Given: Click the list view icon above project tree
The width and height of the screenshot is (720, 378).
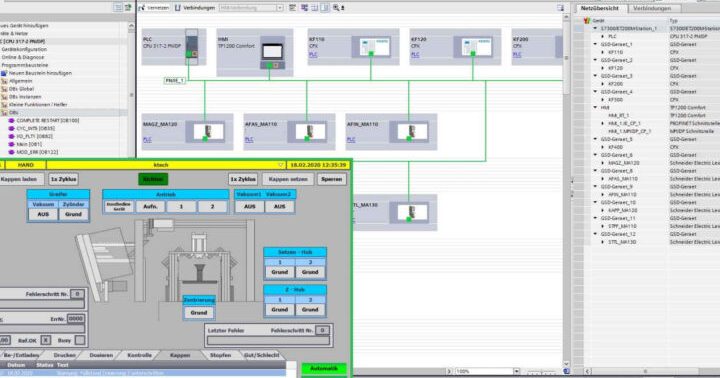Looking at the screenshot, I should [x=118, y=7].
